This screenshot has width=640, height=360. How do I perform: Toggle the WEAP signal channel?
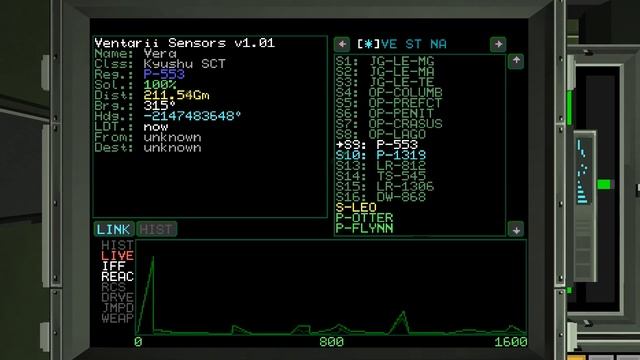[x=118, y=318]
